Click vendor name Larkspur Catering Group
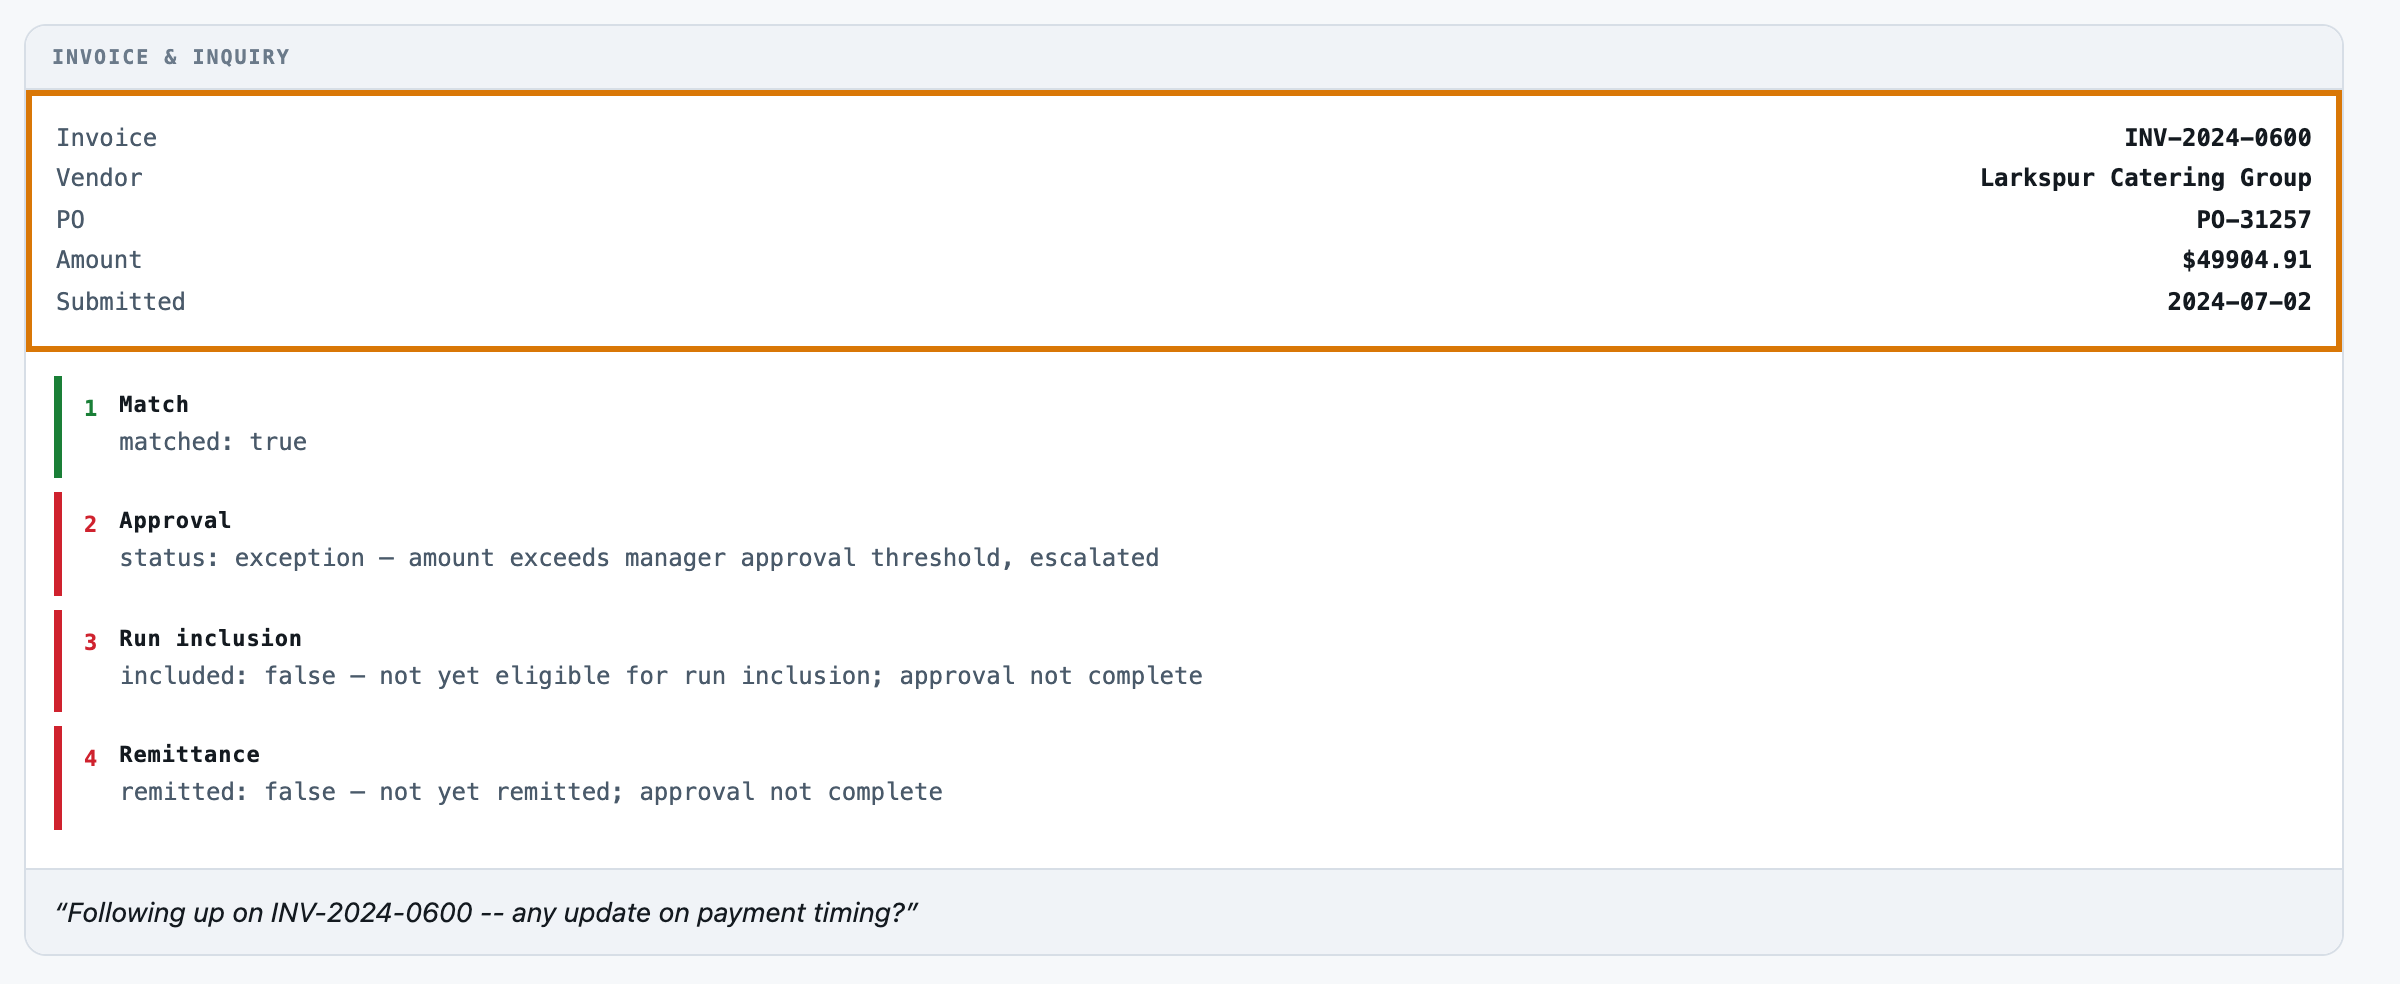Screen dimensions: 2400x984 [2145, 178]
